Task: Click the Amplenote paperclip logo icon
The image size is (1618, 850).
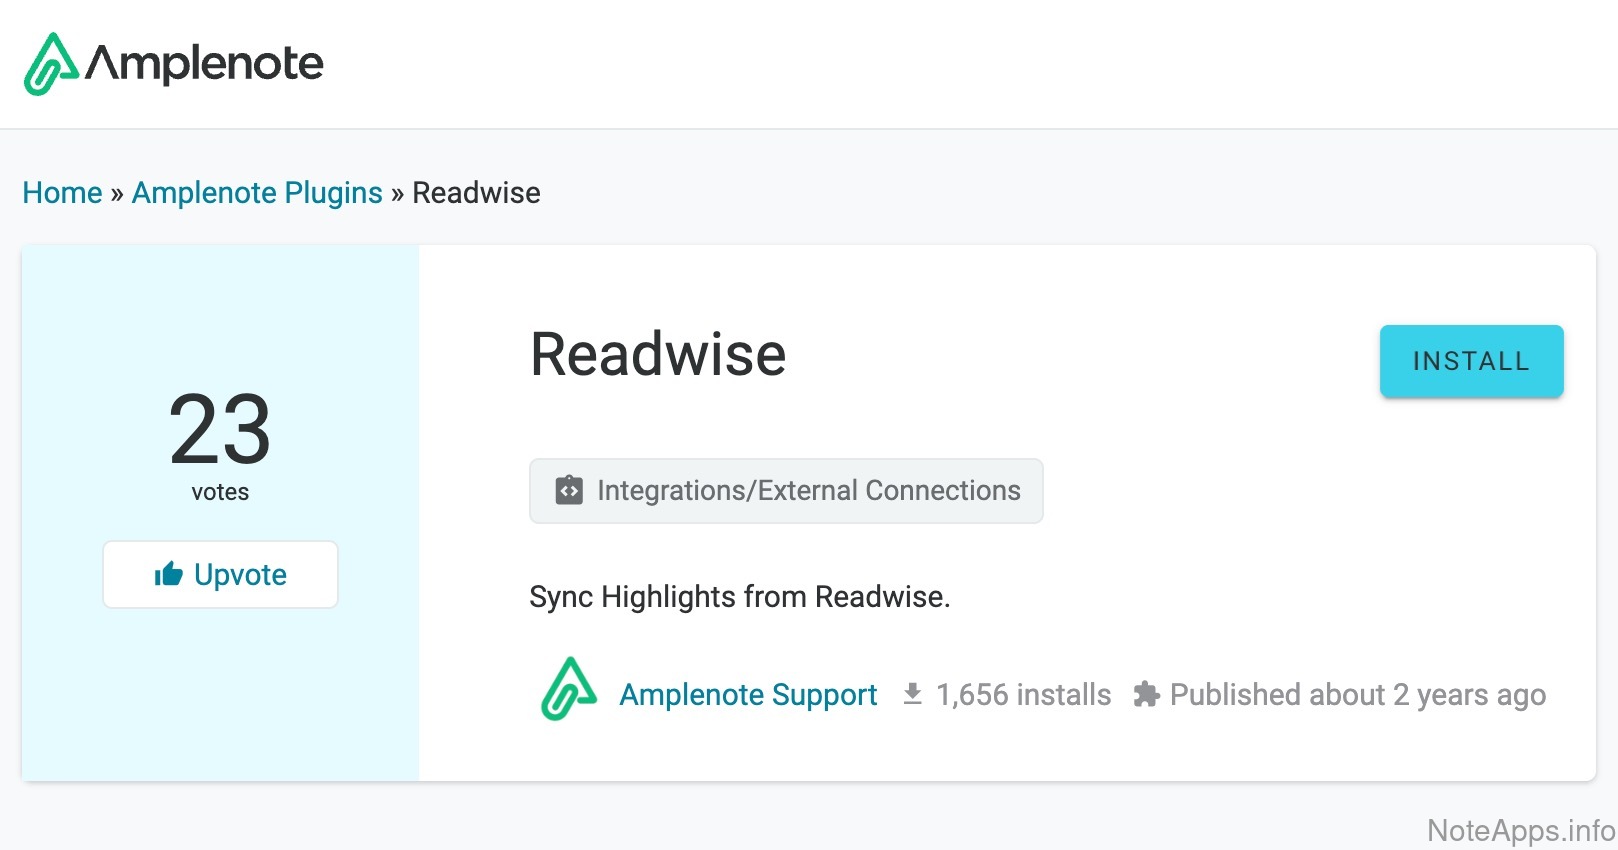Action: point(50,64)
